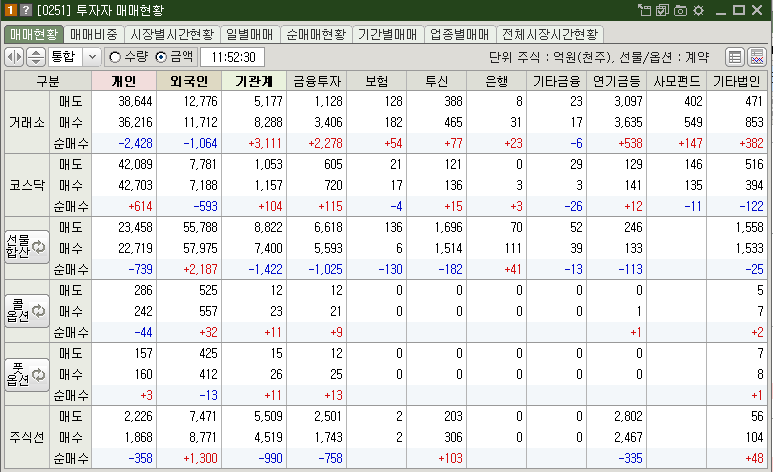Click the +1,300 외국인 stock futures value

tap(200, 458)
